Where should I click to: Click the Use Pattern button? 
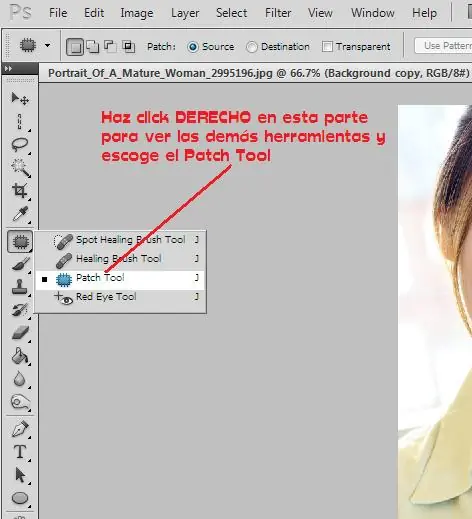point(443,46)
